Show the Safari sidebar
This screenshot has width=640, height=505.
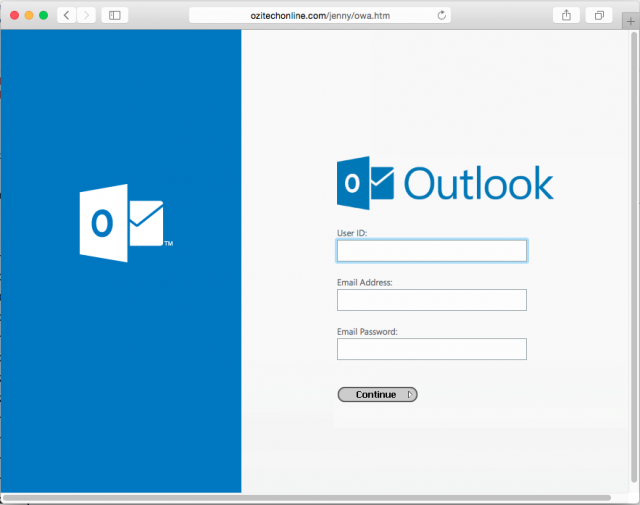coord(115,16)
